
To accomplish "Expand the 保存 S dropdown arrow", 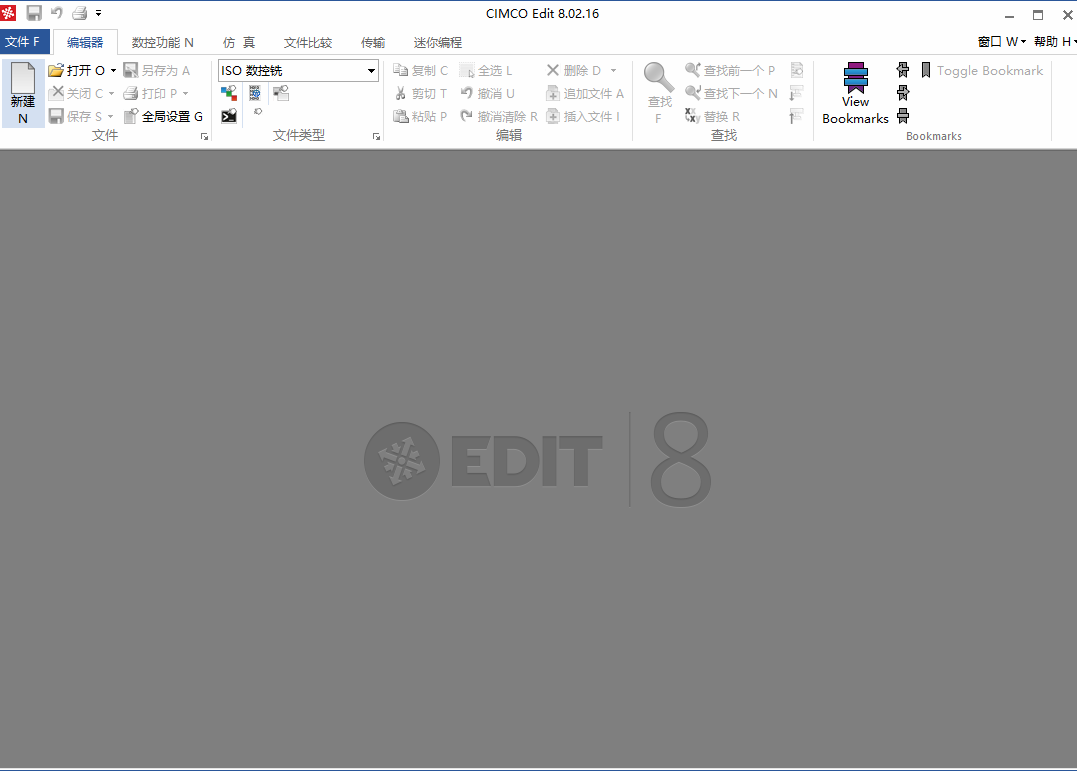I will click(111, 116).
